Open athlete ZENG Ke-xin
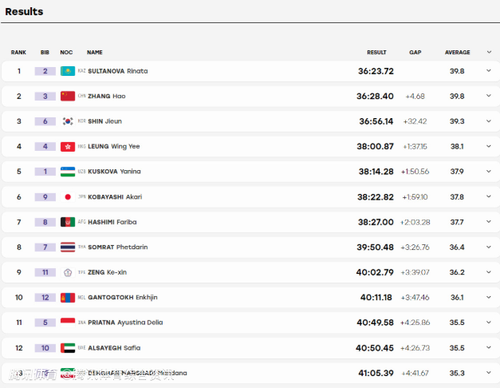The height and width of the screenshot is (388, 500). tap(107, 272)
